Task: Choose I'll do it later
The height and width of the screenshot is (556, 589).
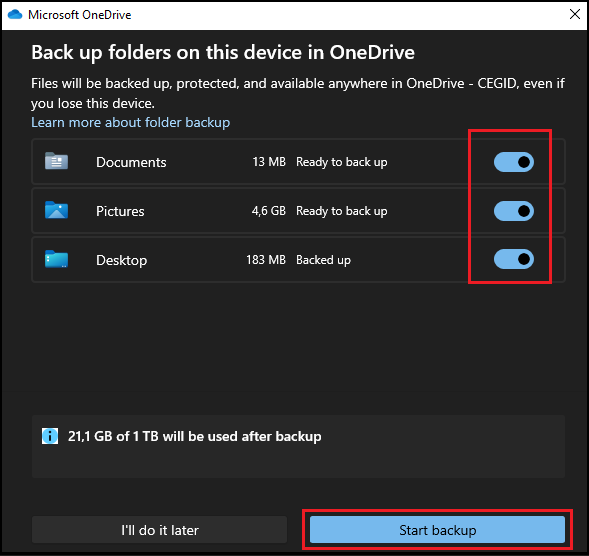Action: [x=159, y=530]
